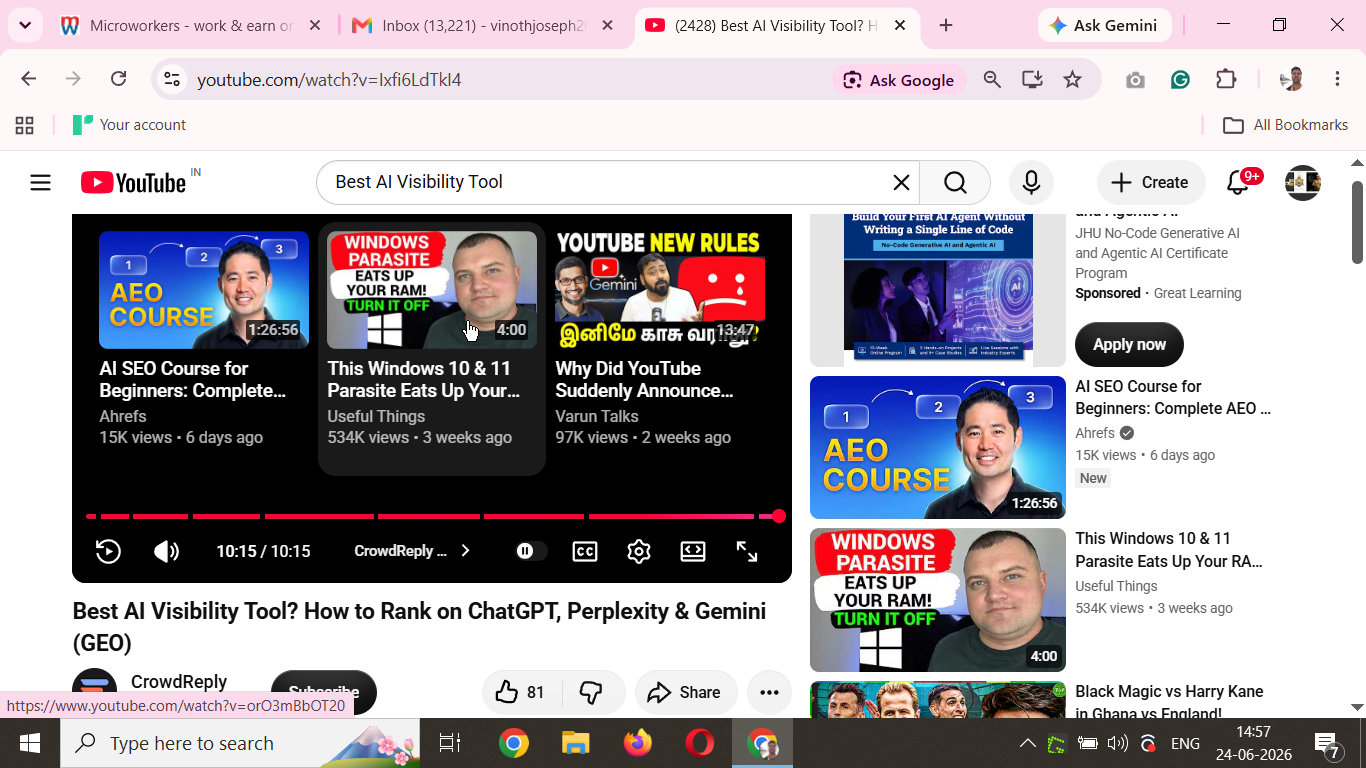Turn on closed captions in player
Image resolution: width=1366 pixels, height=768 pixels.
pyautogui.click(x=585, y=551)
